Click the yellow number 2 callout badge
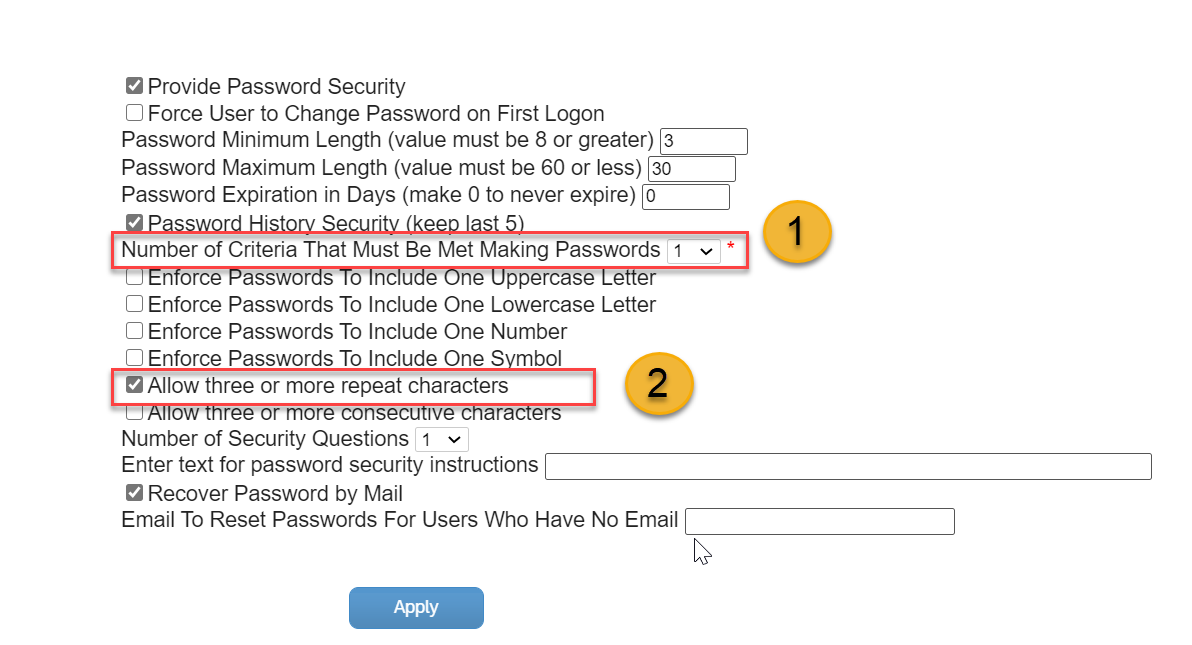This screenshot has width=1192, height=645. pos(658,383)
